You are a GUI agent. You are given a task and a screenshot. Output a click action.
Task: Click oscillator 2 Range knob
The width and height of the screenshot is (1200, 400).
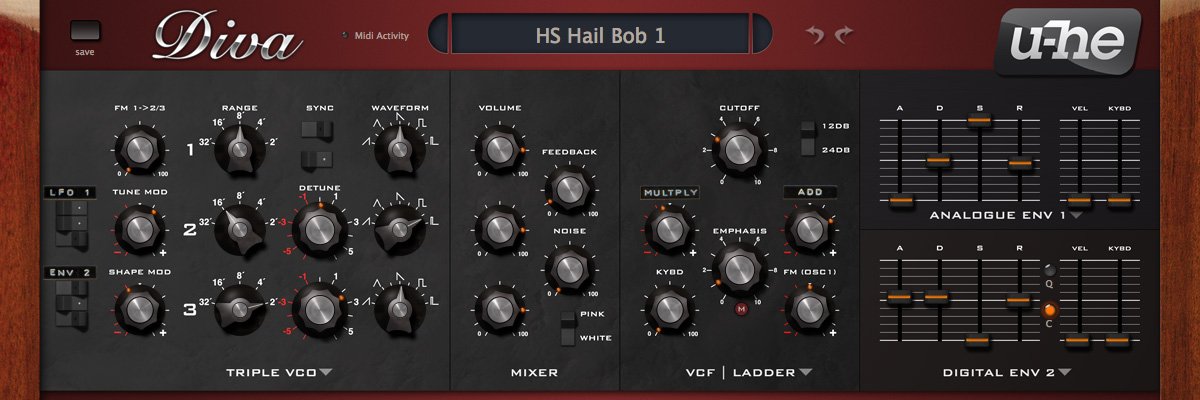[239, 228]
